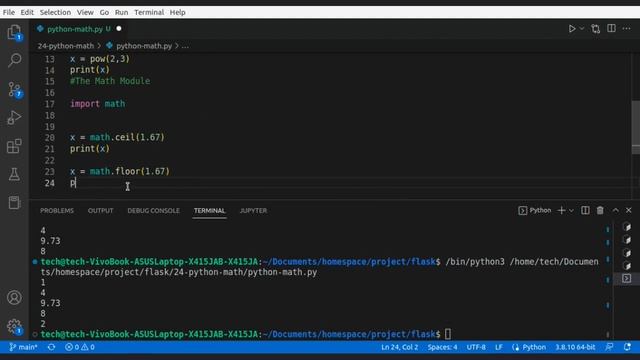This screenshot has height=360, width=640.
Task: Click line number 20 in the gutter
Action: 49,138
